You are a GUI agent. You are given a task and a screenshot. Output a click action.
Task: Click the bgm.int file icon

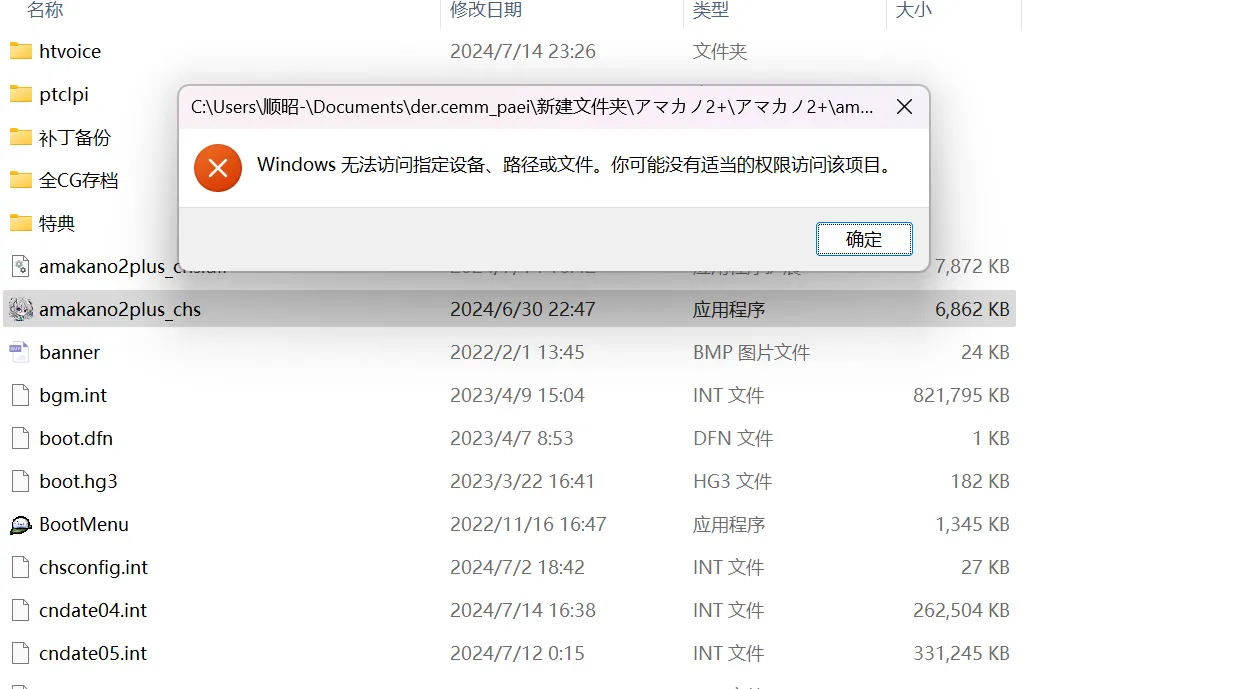coord(21,395)
